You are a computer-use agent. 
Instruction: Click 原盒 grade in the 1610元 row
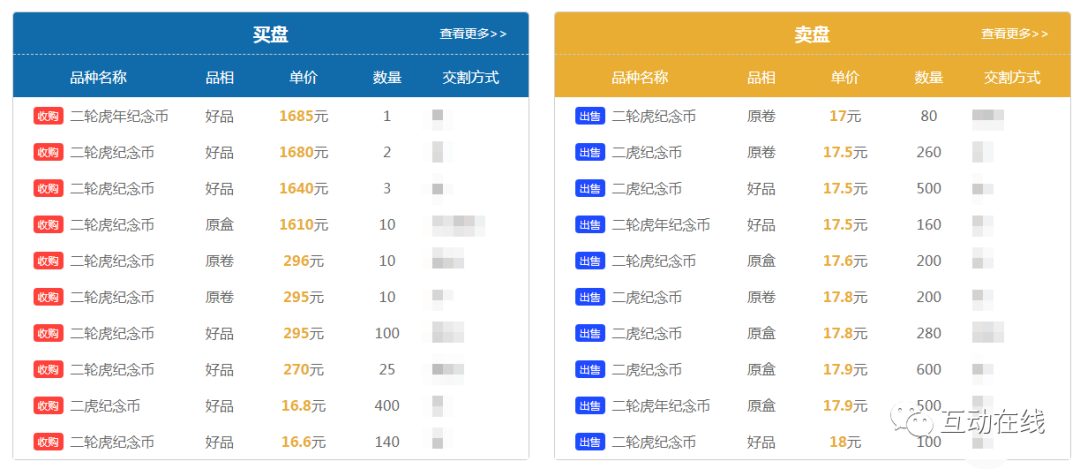coord(219,225)
